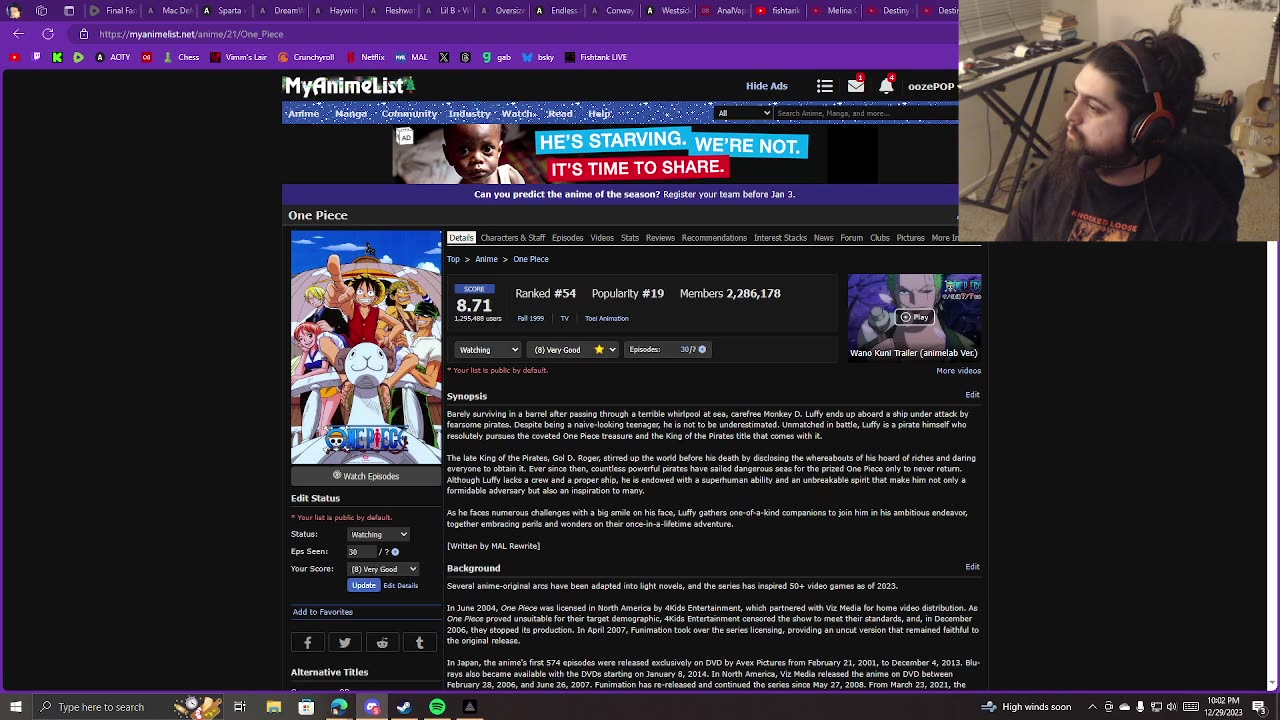Open the search category All dropdown
1280x720 pixels.
[744, 113]
